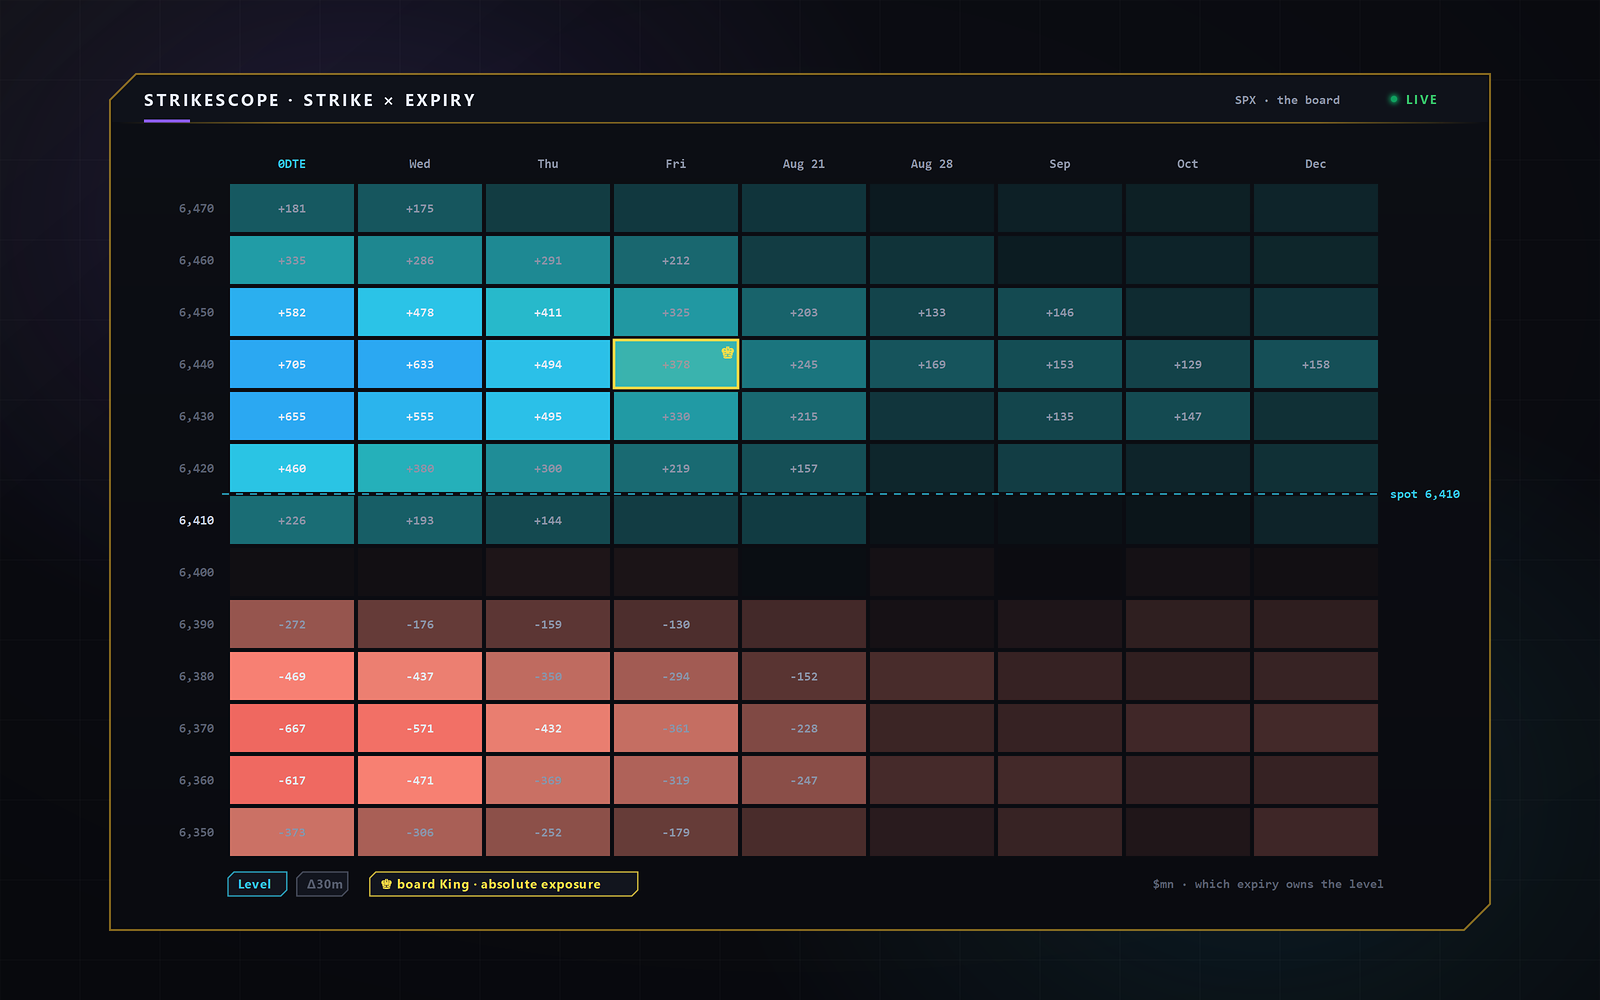1600x1000 pixels.
Task: Click the +129 heatmap cell in Oct column
Action: click(1188, 364)
